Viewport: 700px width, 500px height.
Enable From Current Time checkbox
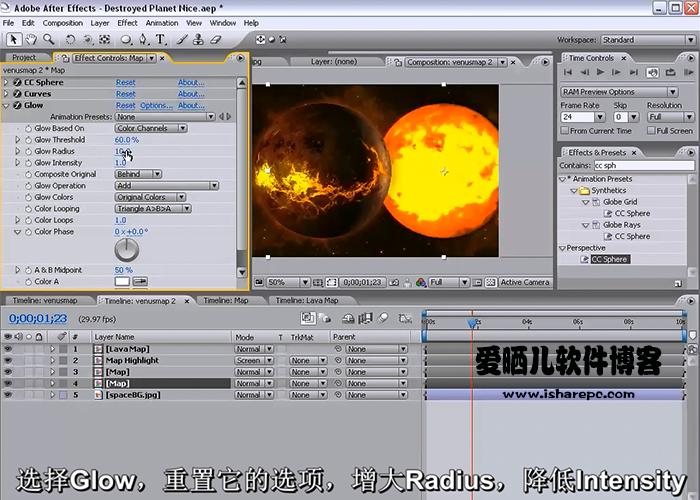[x=565, y=130]
